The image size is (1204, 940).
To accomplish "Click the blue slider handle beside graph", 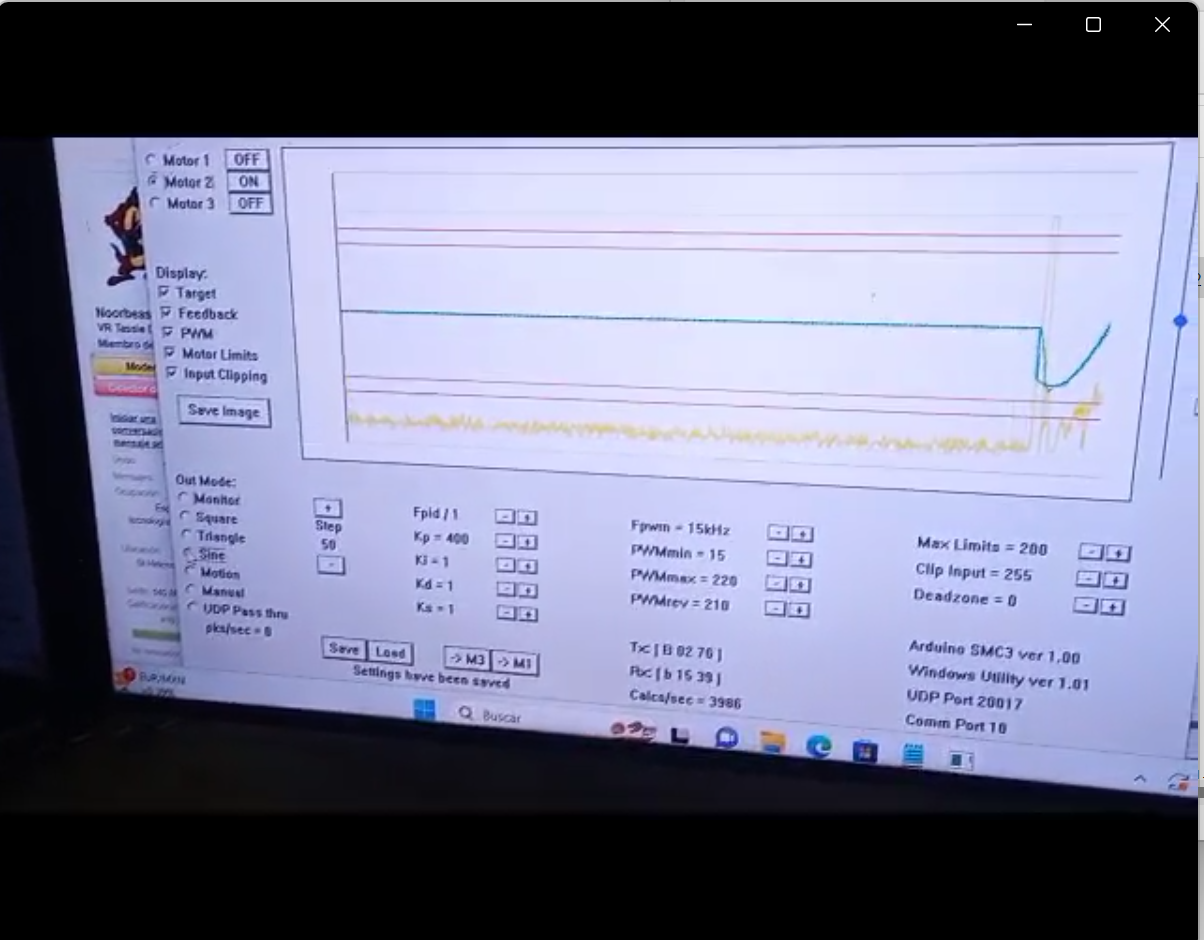I will (1180, 321).
